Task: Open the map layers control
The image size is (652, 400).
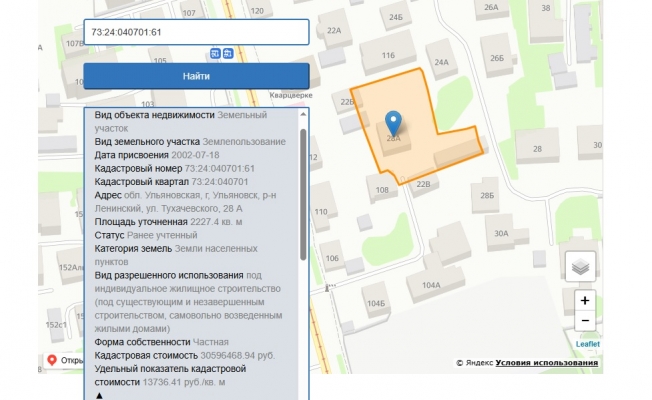Action: (x=581, y=266)
